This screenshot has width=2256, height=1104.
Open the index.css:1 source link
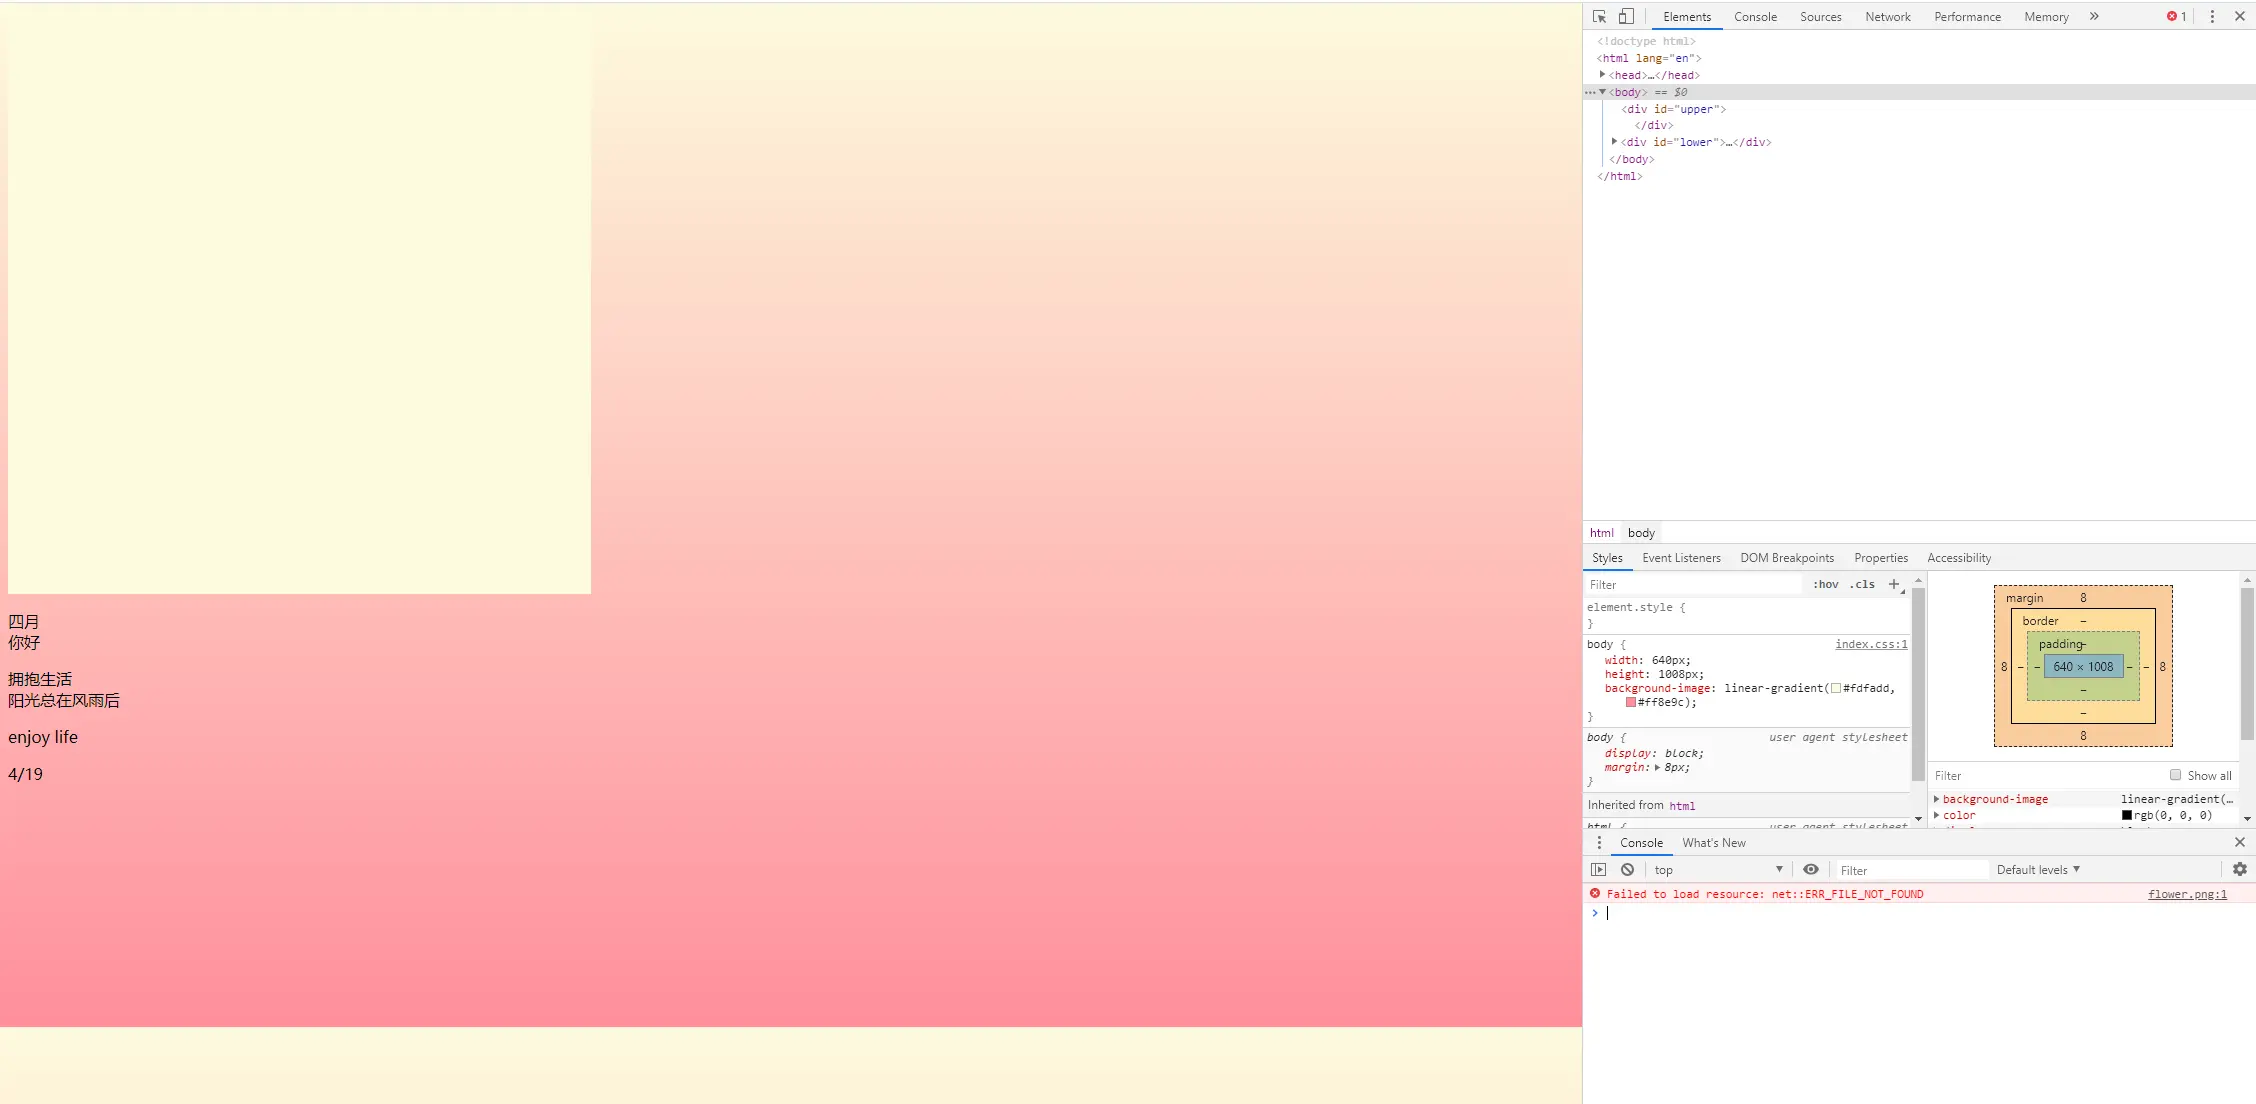(1870, 644)
